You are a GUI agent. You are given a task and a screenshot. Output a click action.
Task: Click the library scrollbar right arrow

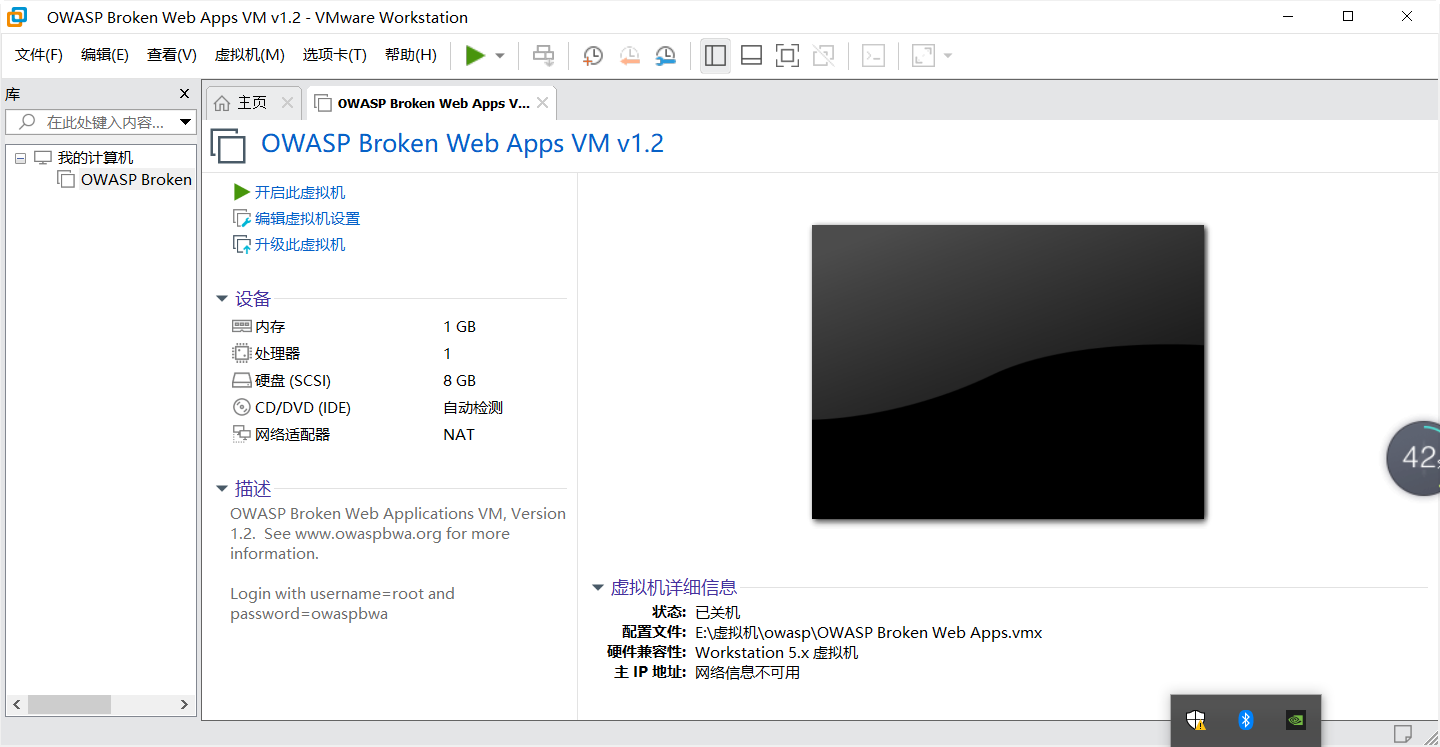click(184, 705)
